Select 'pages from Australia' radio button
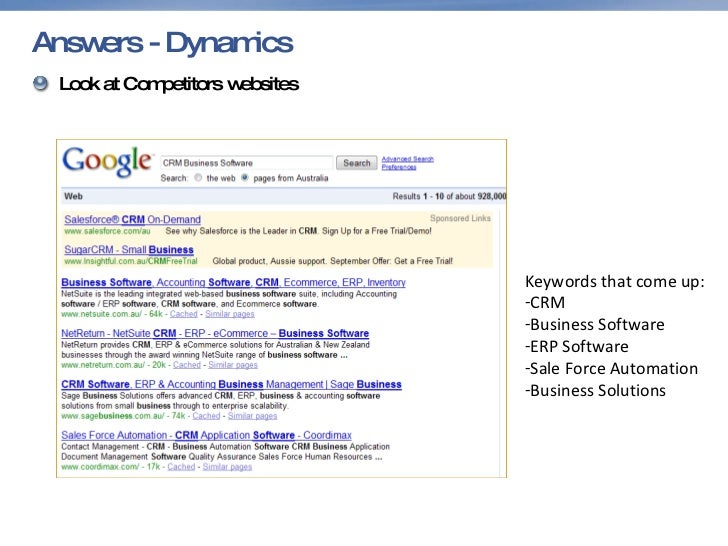Image resolution: width=728 pixels, height=546 pixels. 245,178
